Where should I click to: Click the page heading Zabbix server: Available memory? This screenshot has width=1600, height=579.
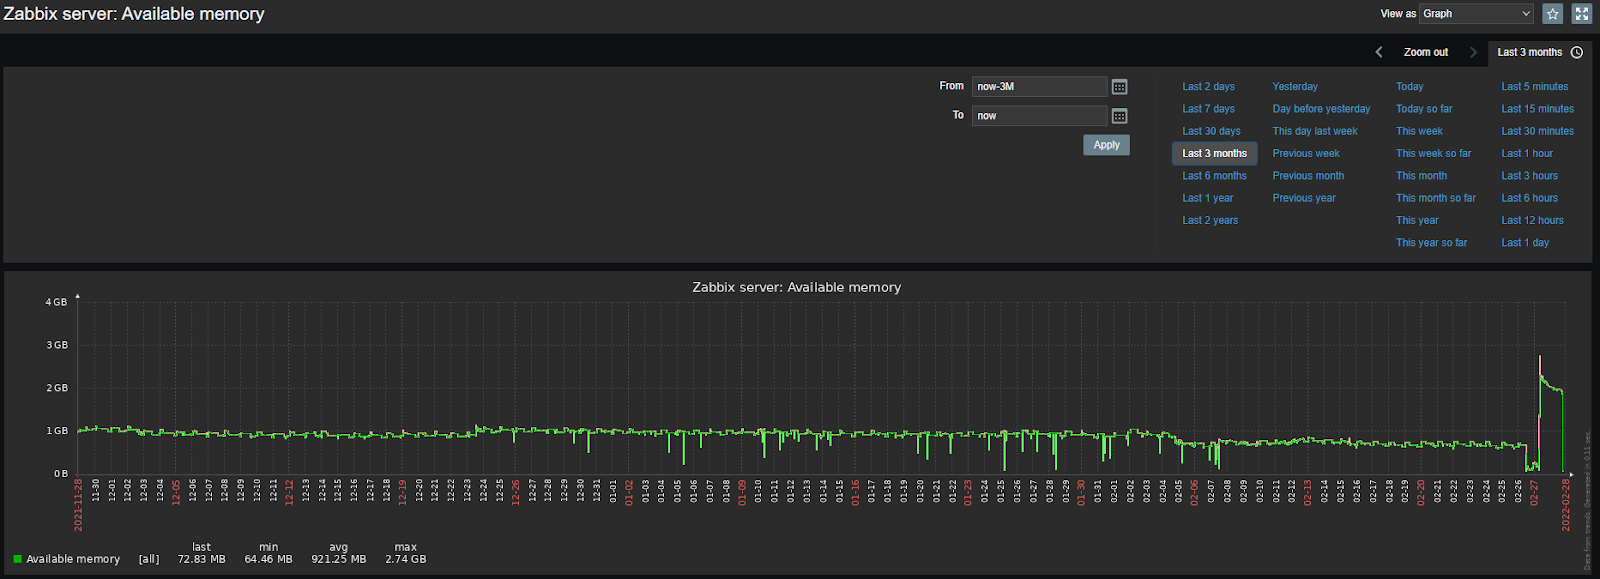pyautogui.click(x=134, y=14)
